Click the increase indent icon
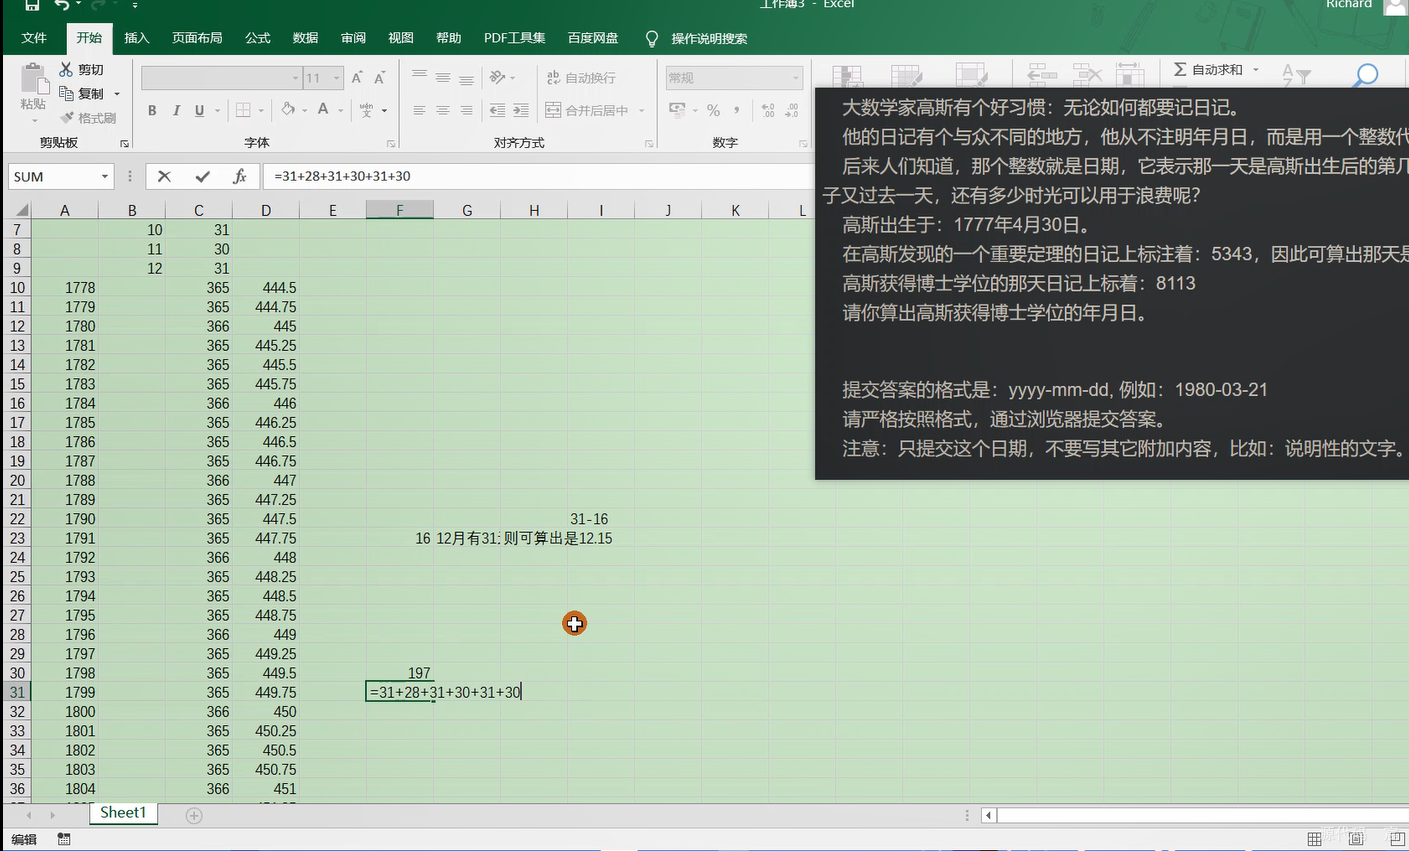The height and width of the screenshot is (851, 1409). click(521, 110)
